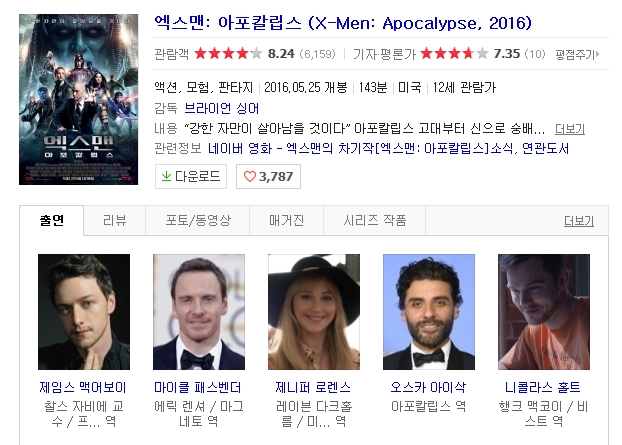This screenshot has height=445, width=622.
Task: Open the 제임스 맥어보이 photo
Action: pyautogui.click(x=84, y=312)
